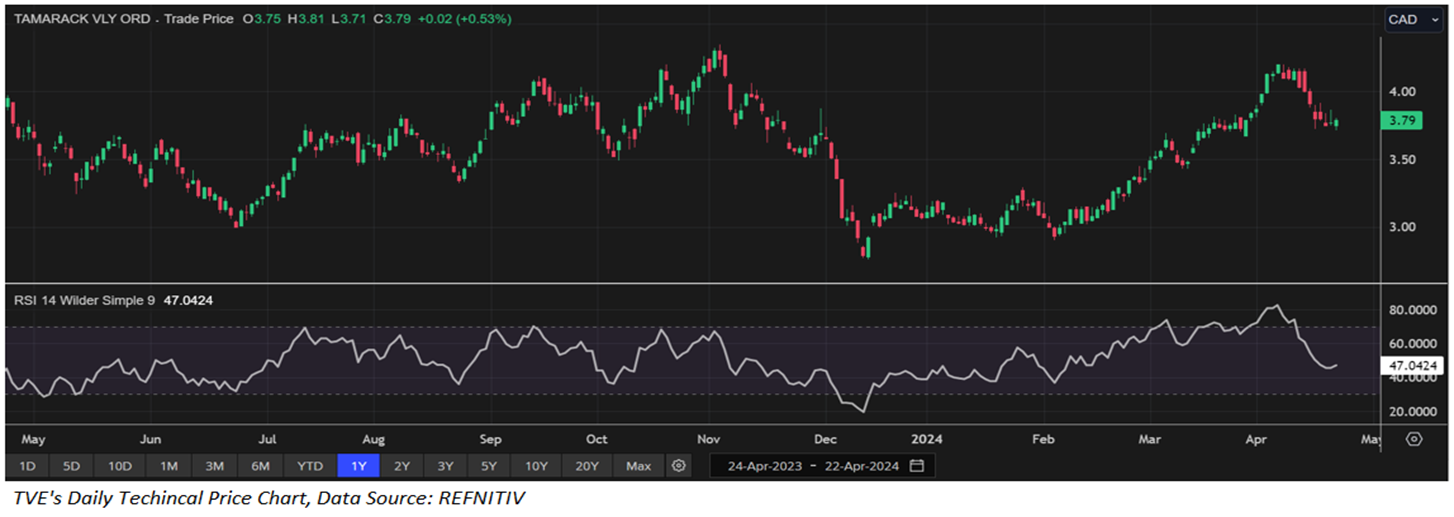Click the 20.0000 RSI axis label

1414,412
